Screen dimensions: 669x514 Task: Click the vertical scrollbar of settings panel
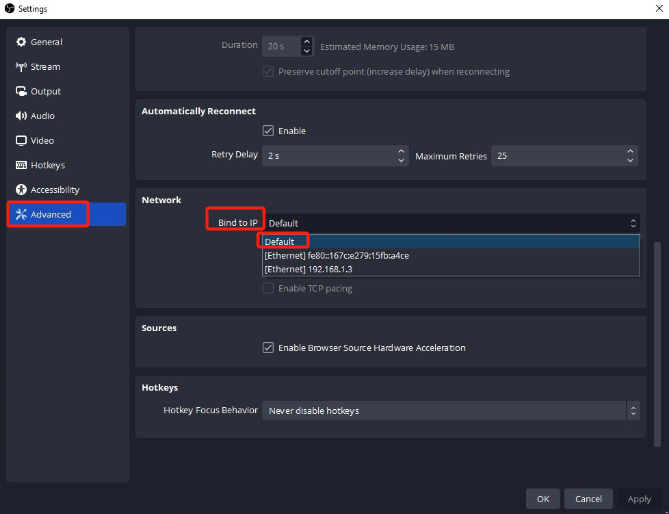coord(657,344)
